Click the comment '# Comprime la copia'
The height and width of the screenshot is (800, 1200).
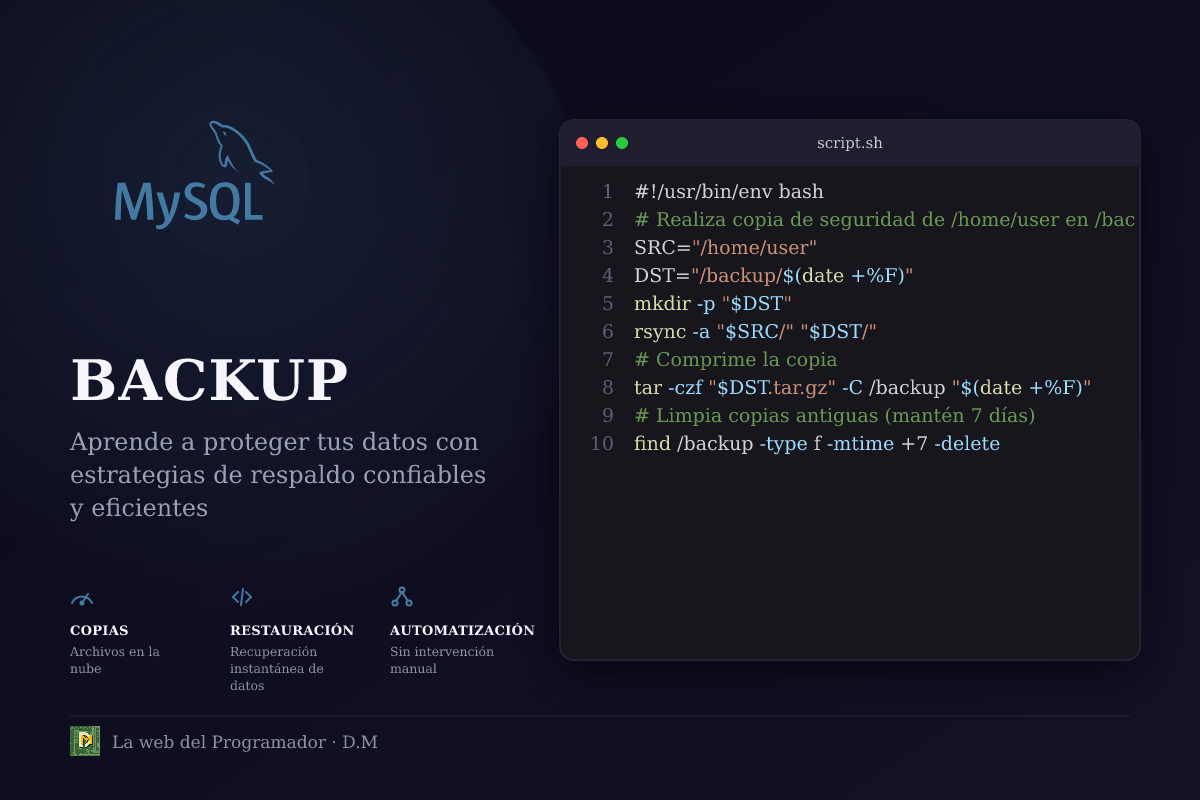[x=735, y=360]
